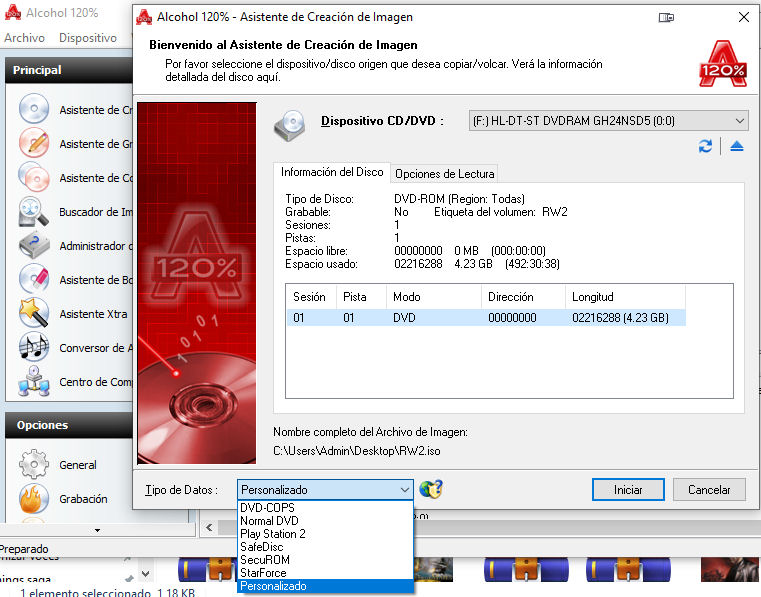Click the Asistente de Copiado discs icon
The height and width of the screenshot is (597, 761).
33,177
